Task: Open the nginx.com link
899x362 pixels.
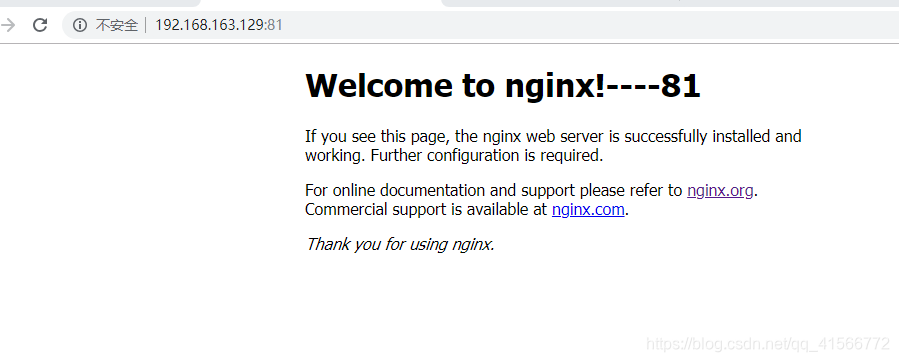Action: (x=588, y=209)
